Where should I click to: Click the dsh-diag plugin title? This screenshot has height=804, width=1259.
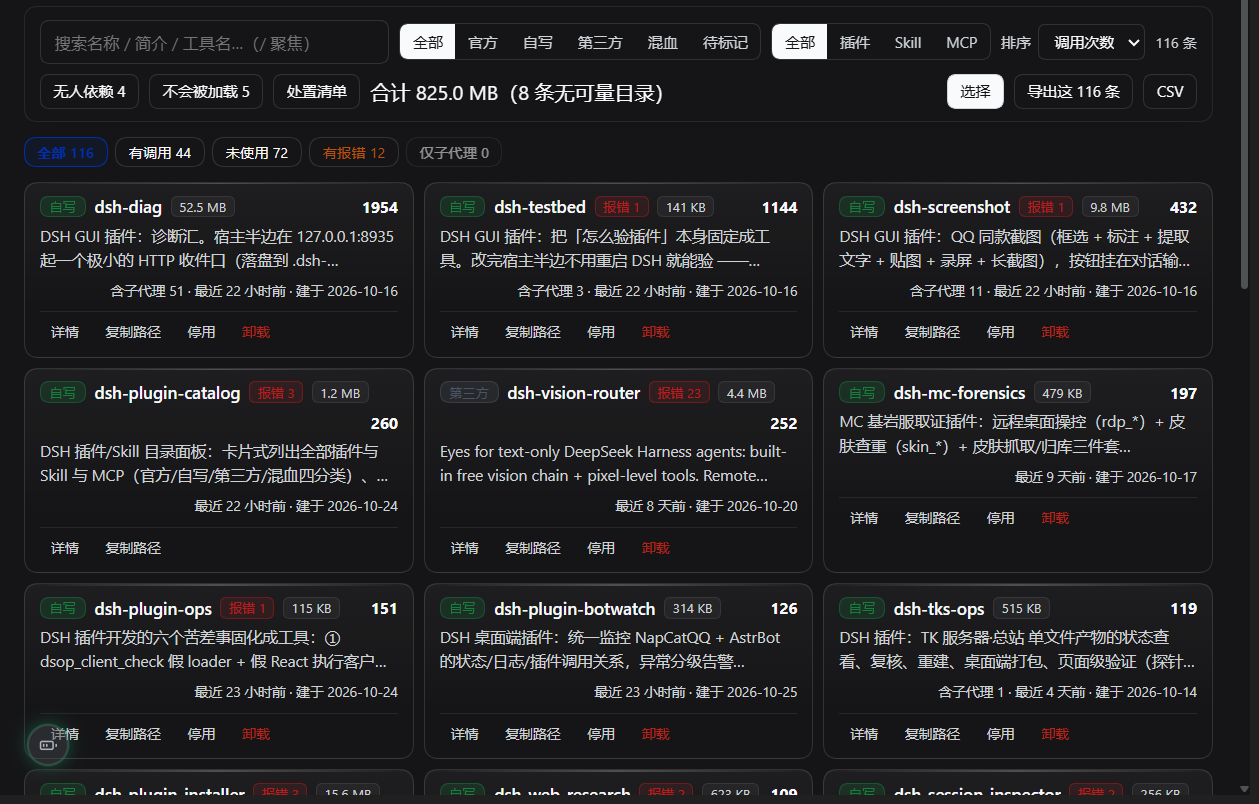pos(128,207)
